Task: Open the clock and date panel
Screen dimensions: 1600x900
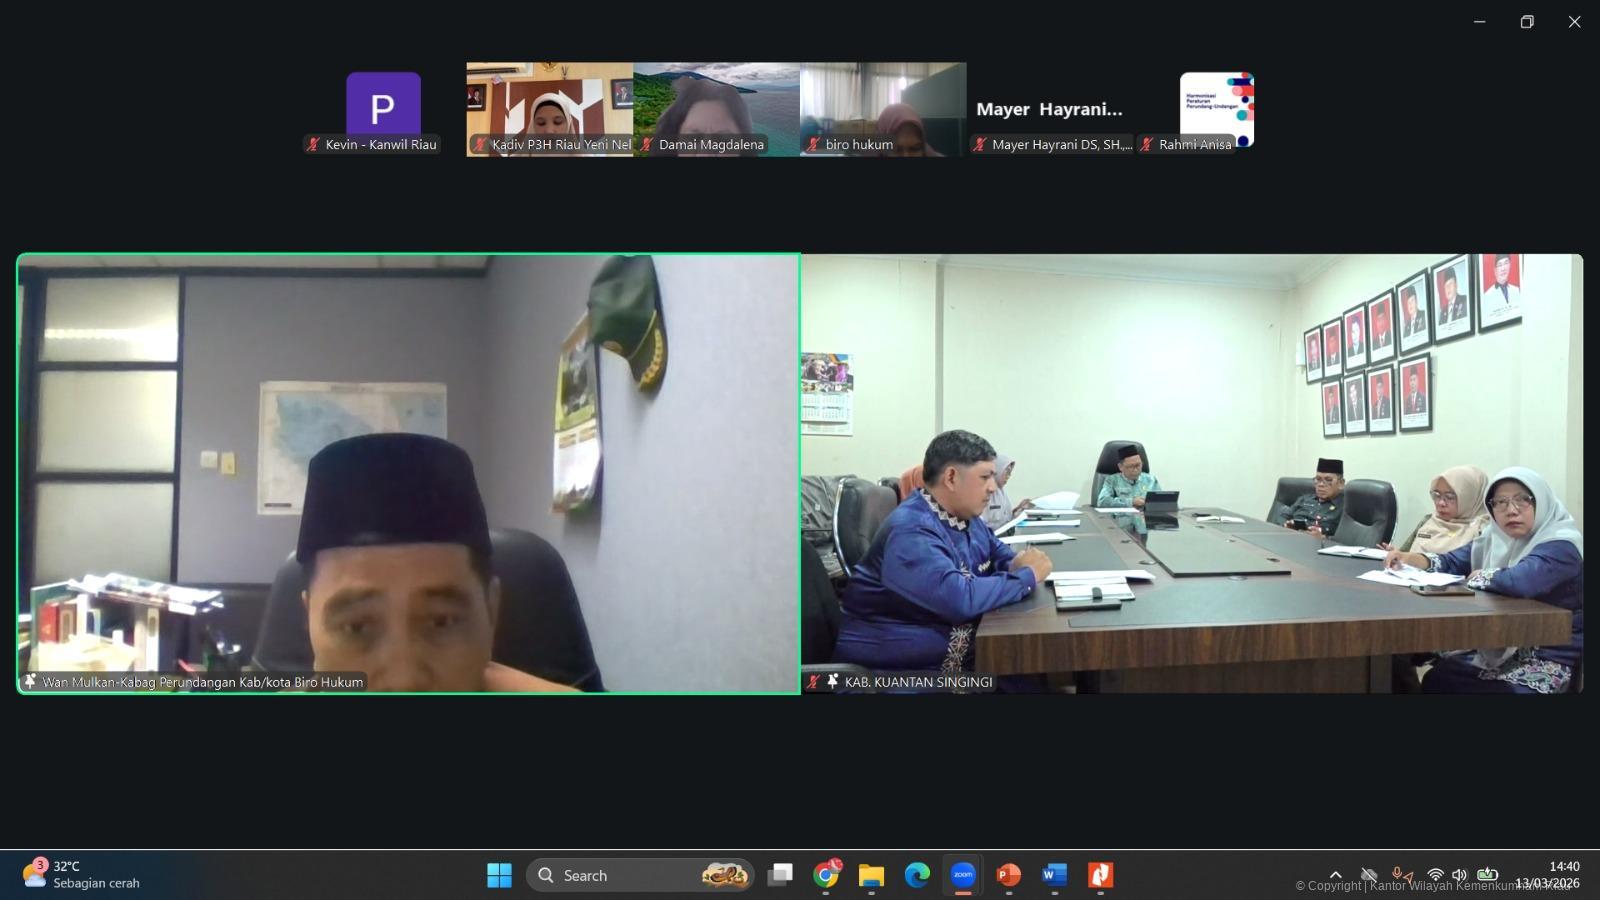Action: (1550, 875)
